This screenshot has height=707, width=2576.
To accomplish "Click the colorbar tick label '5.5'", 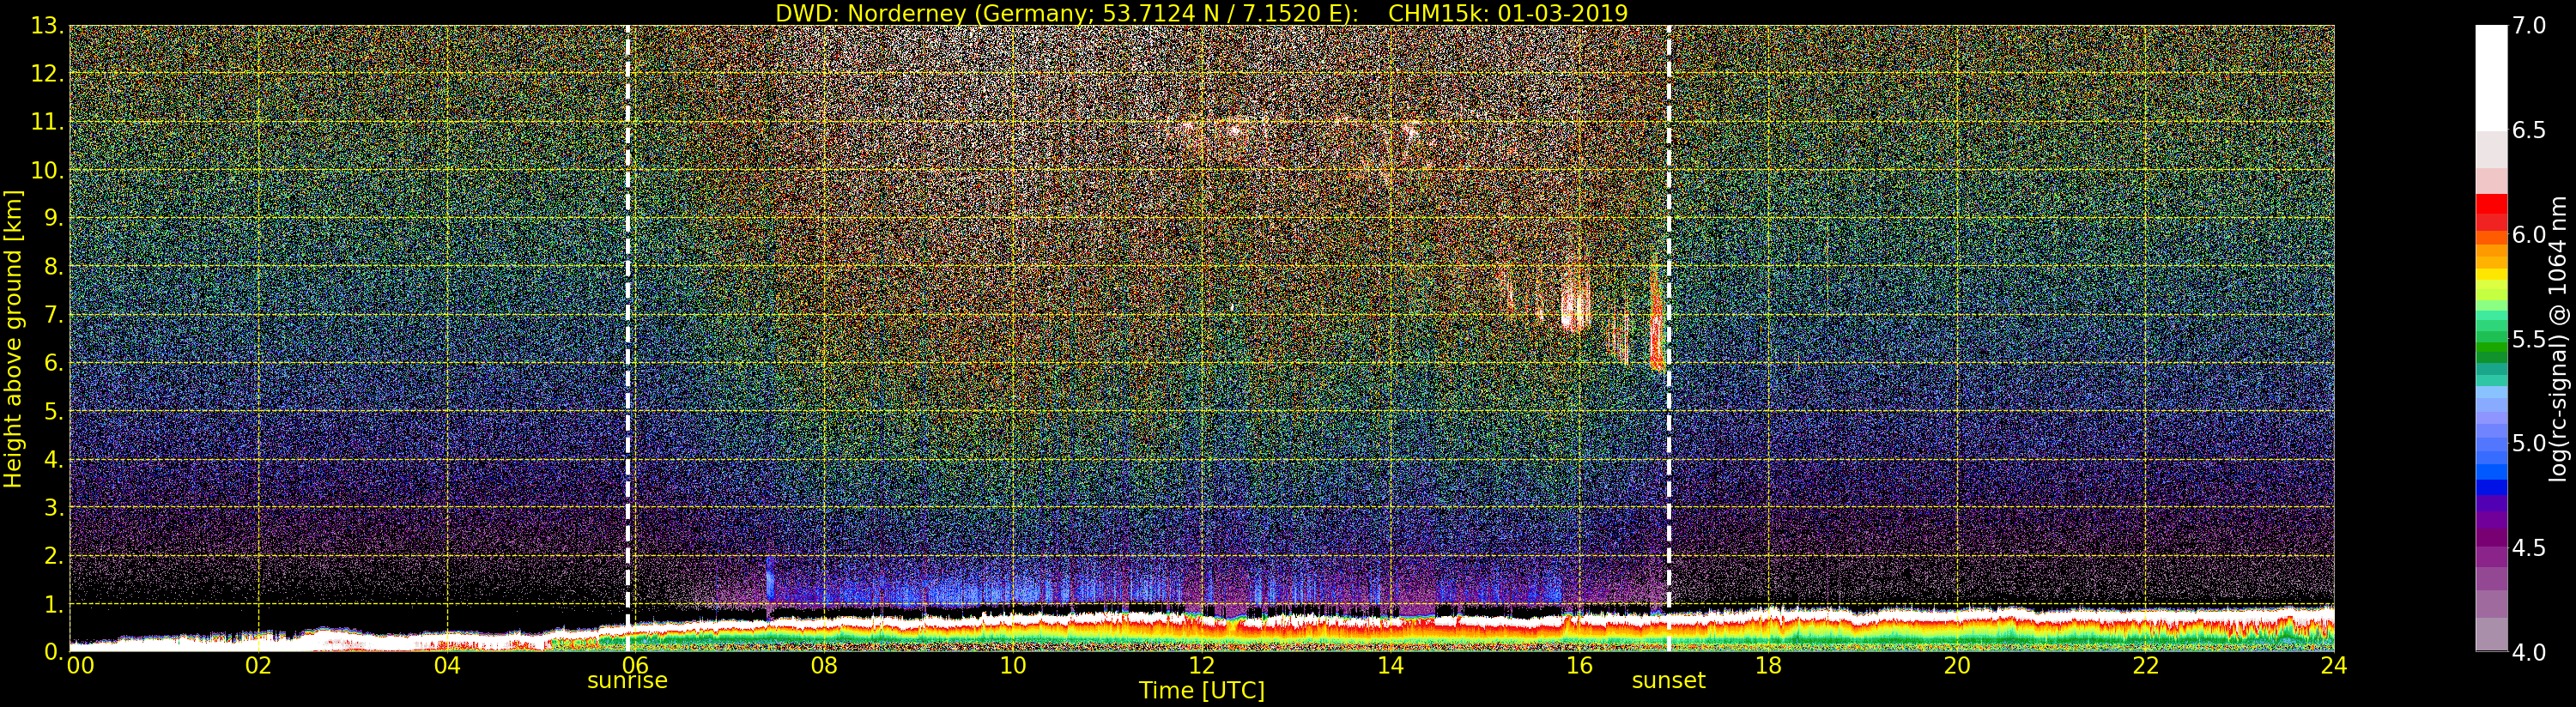I will [x=2529, y=339].
